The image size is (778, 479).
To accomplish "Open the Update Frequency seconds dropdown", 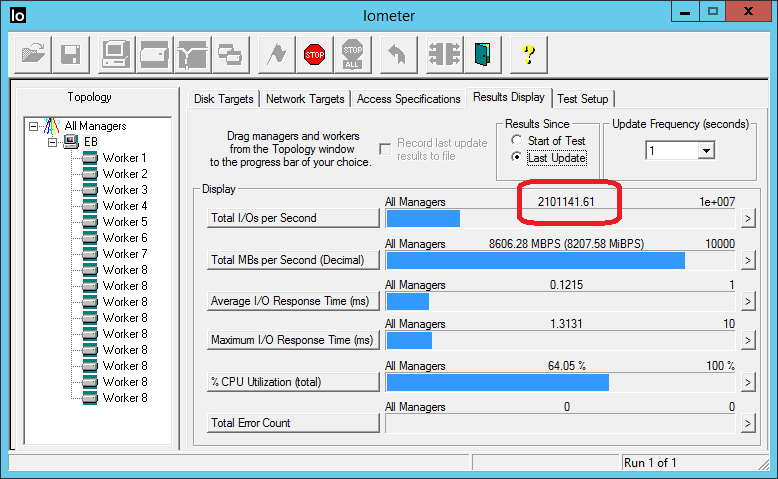I will pos(707,150).
